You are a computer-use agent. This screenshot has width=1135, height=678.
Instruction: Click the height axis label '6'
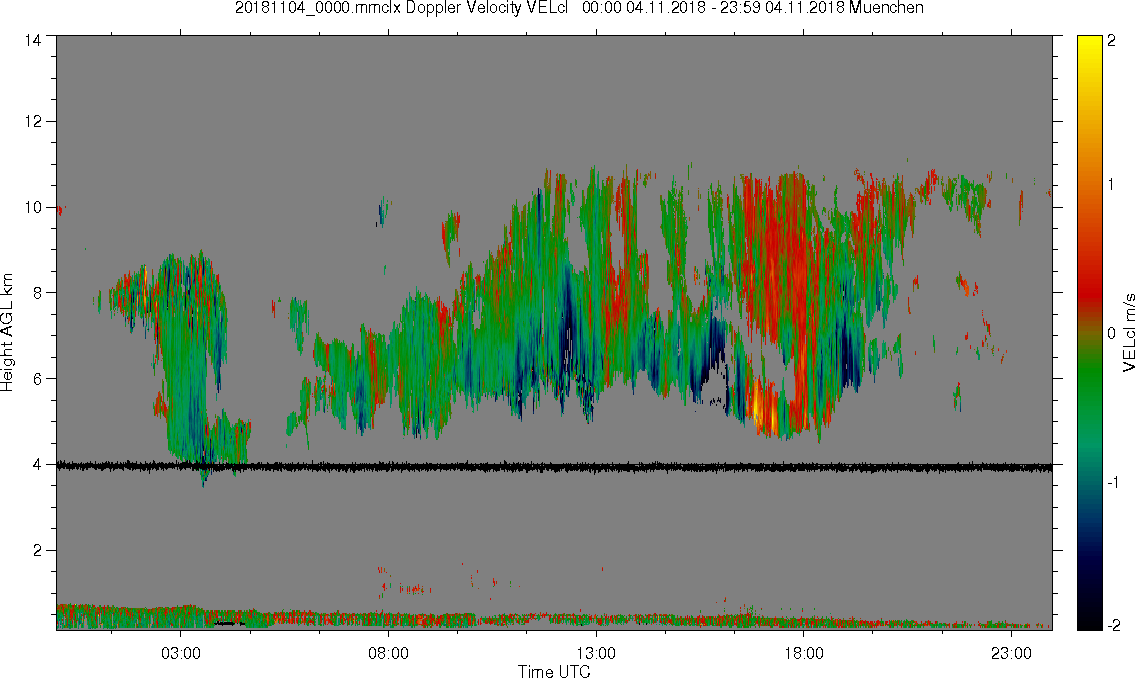coord(38,378)
